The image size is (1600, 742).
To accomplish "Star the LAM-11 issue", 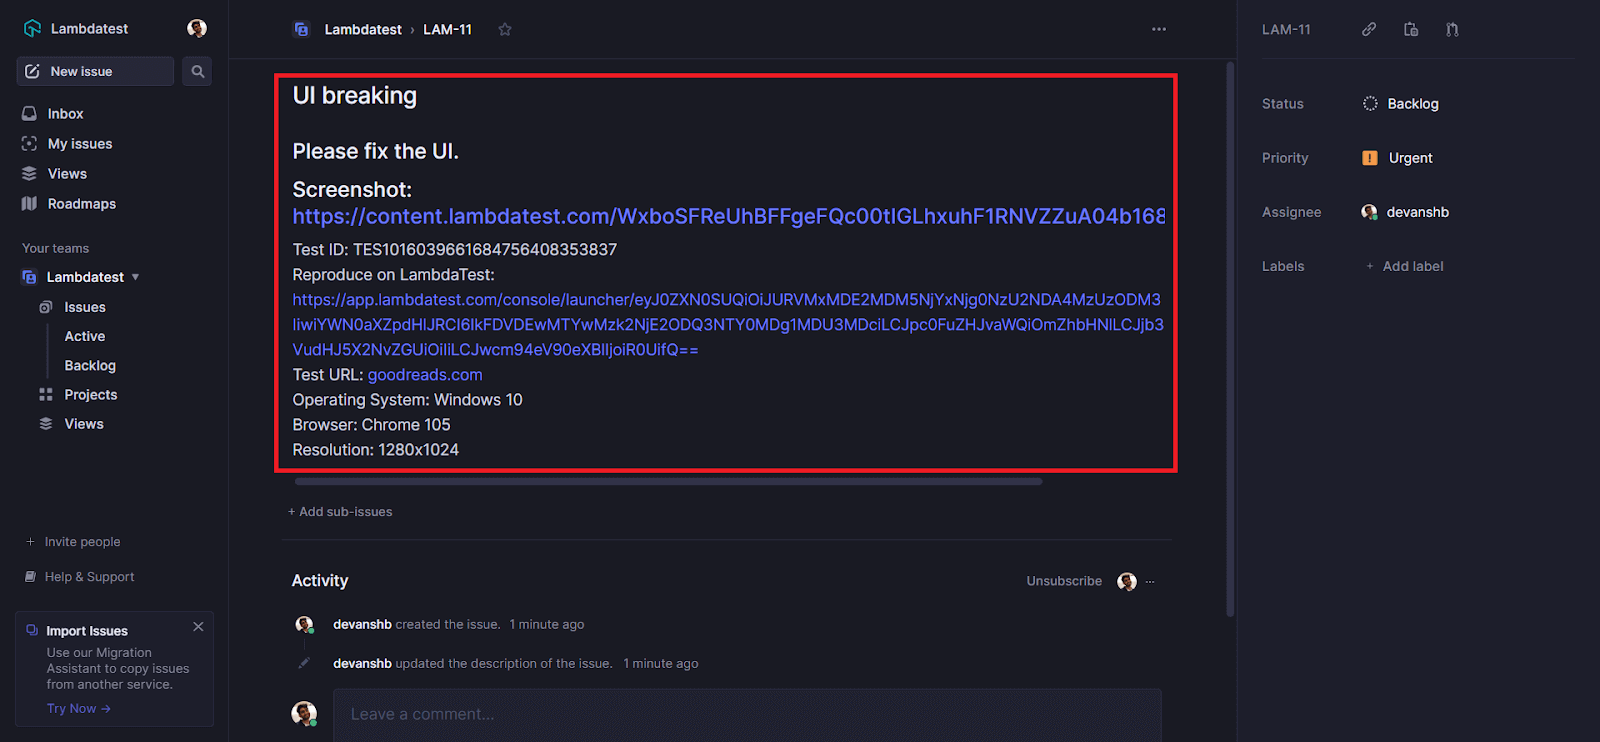I will coord(505,30).
